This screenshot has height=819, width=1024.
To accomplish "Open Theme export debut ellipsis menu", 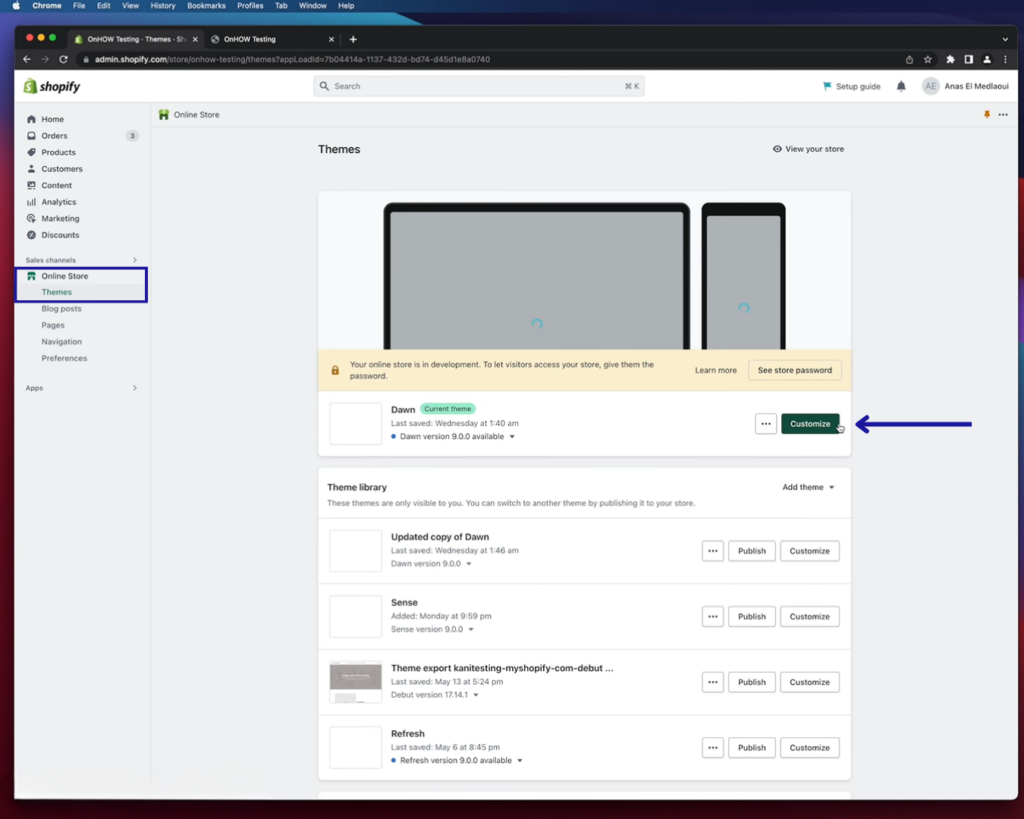I will coord(712,682).
